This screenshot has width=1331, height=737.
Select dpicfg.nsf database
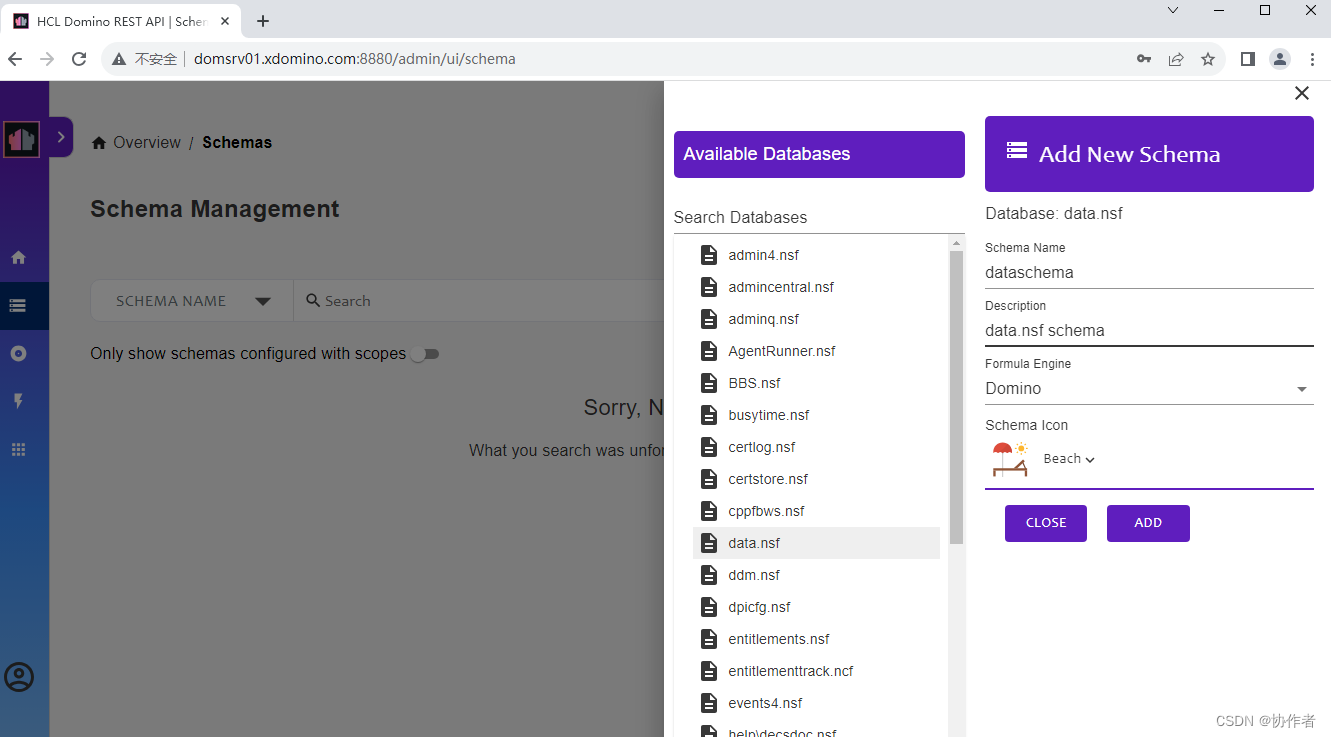click(x=816, y=607)
